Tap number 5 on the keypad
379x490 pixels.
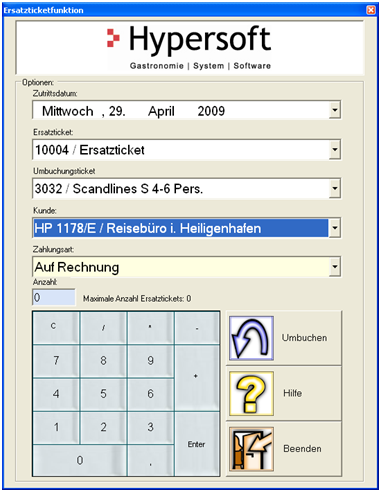coord(103,394)
